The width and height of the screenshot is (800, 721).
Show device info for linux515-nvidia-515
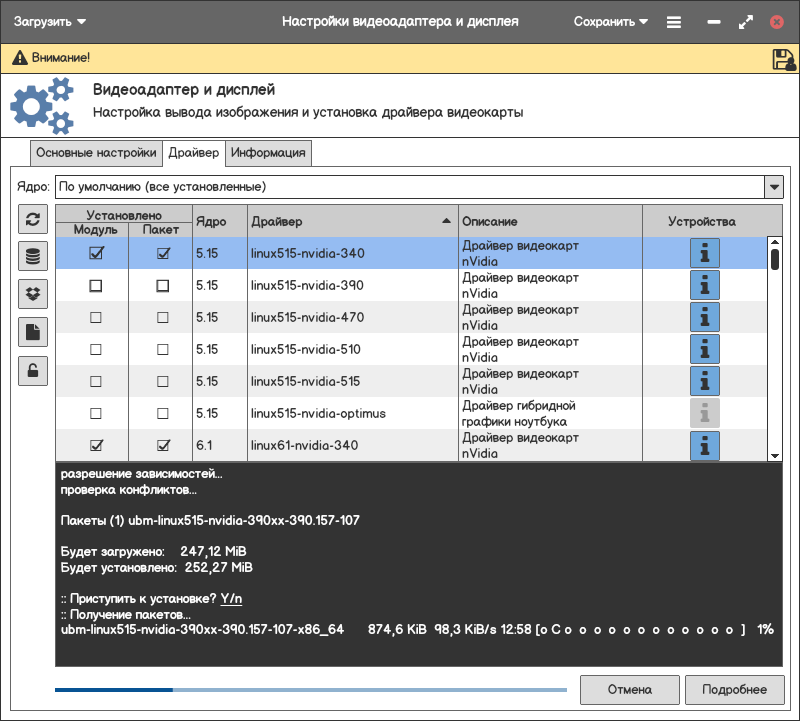705,381
